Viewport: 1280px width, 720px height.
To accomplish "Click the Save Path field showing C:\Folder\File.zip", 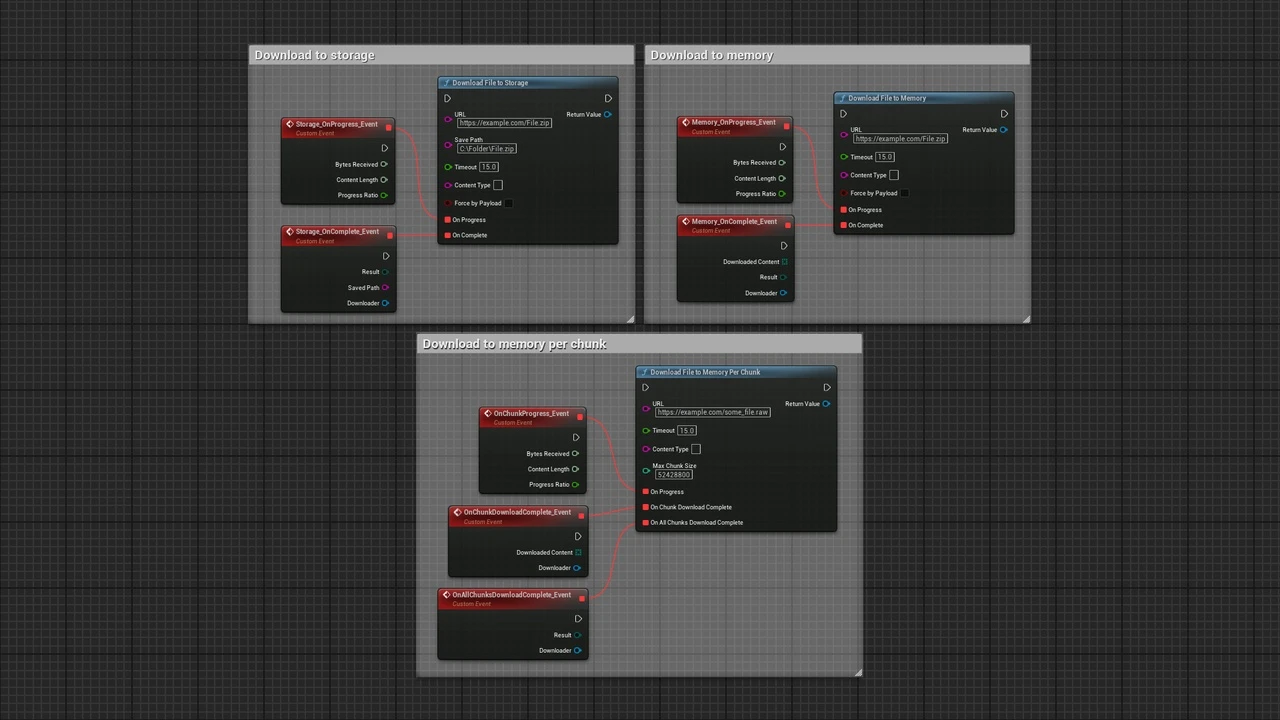I will [x=487, y=149].
